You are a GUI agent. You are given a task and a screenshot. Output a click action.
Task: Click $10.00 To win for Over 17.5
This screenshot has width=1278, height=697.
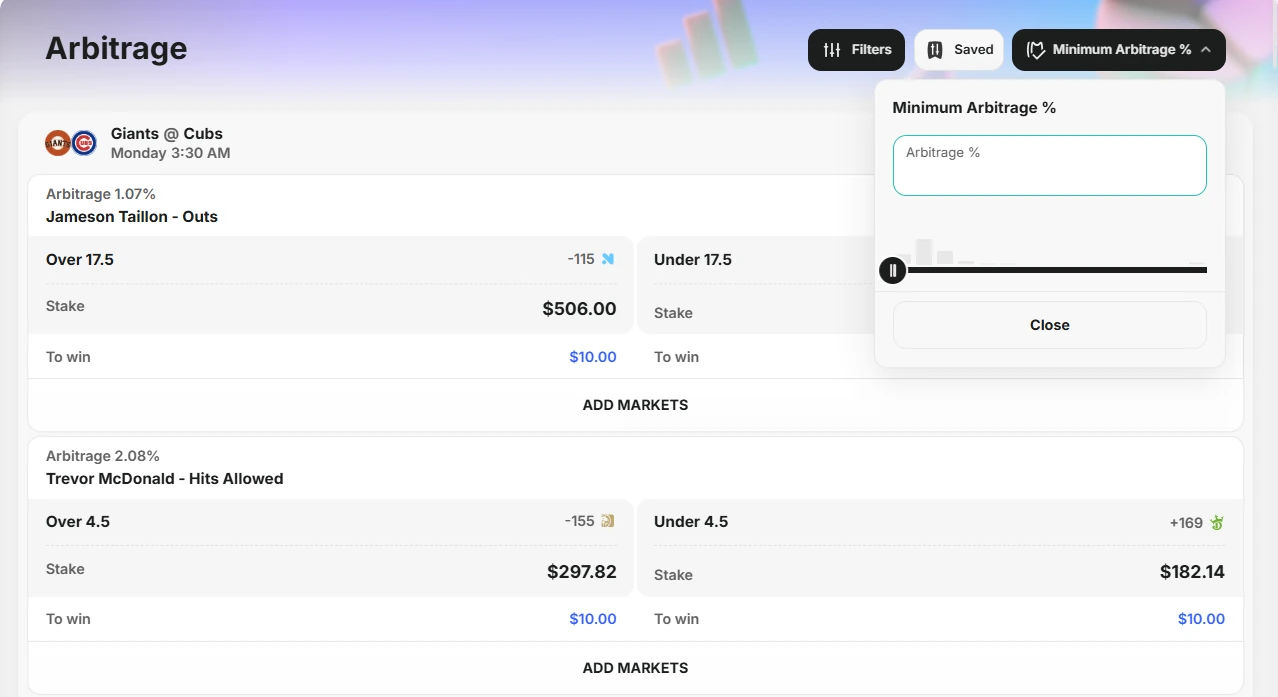click(593, 357)
